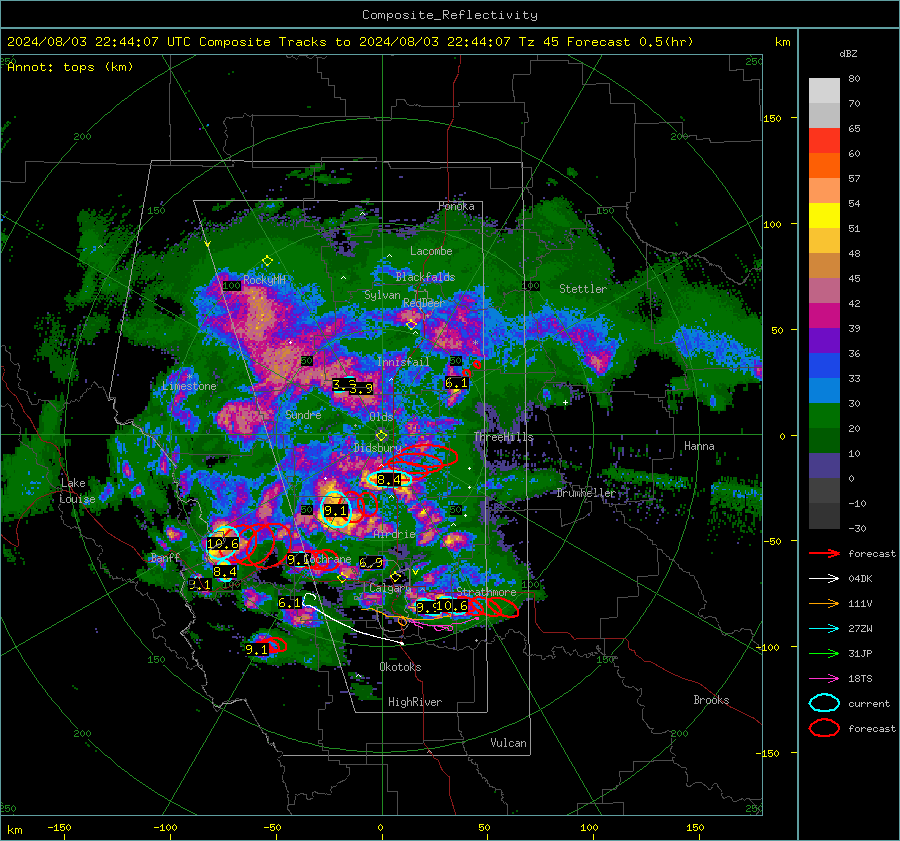Click the HighRiver city label
The image size is (900, 841).
pos(415,702)
